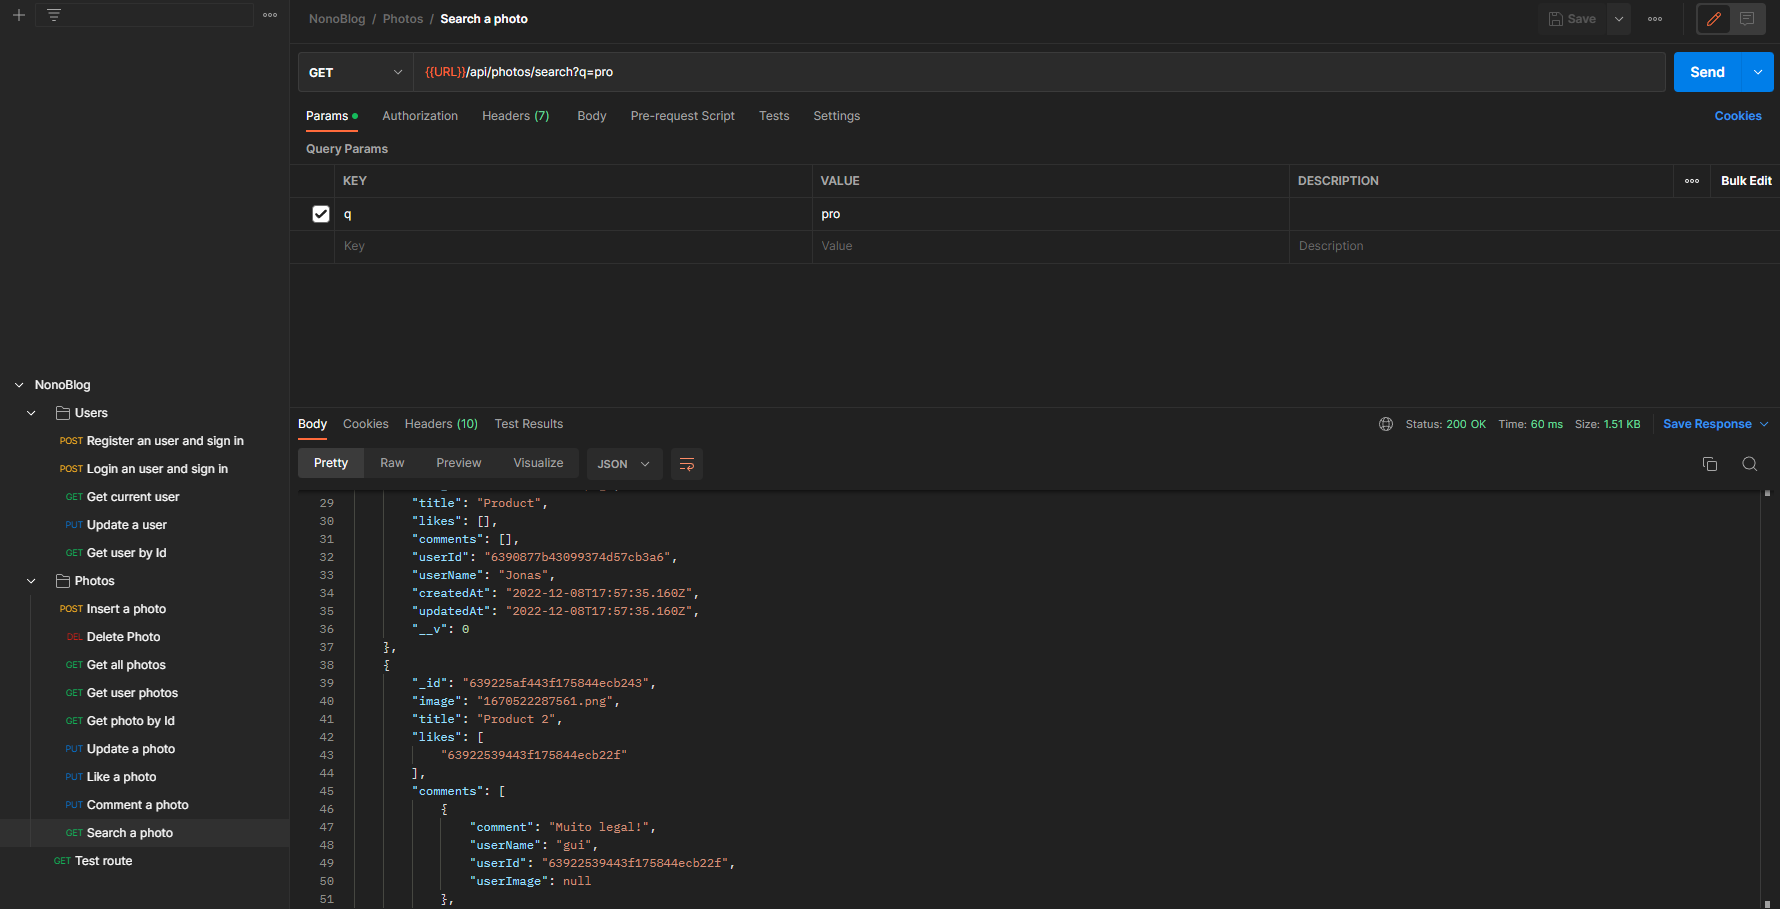Open the Cookies link
1780x909 pixels.
[1737, 116]
